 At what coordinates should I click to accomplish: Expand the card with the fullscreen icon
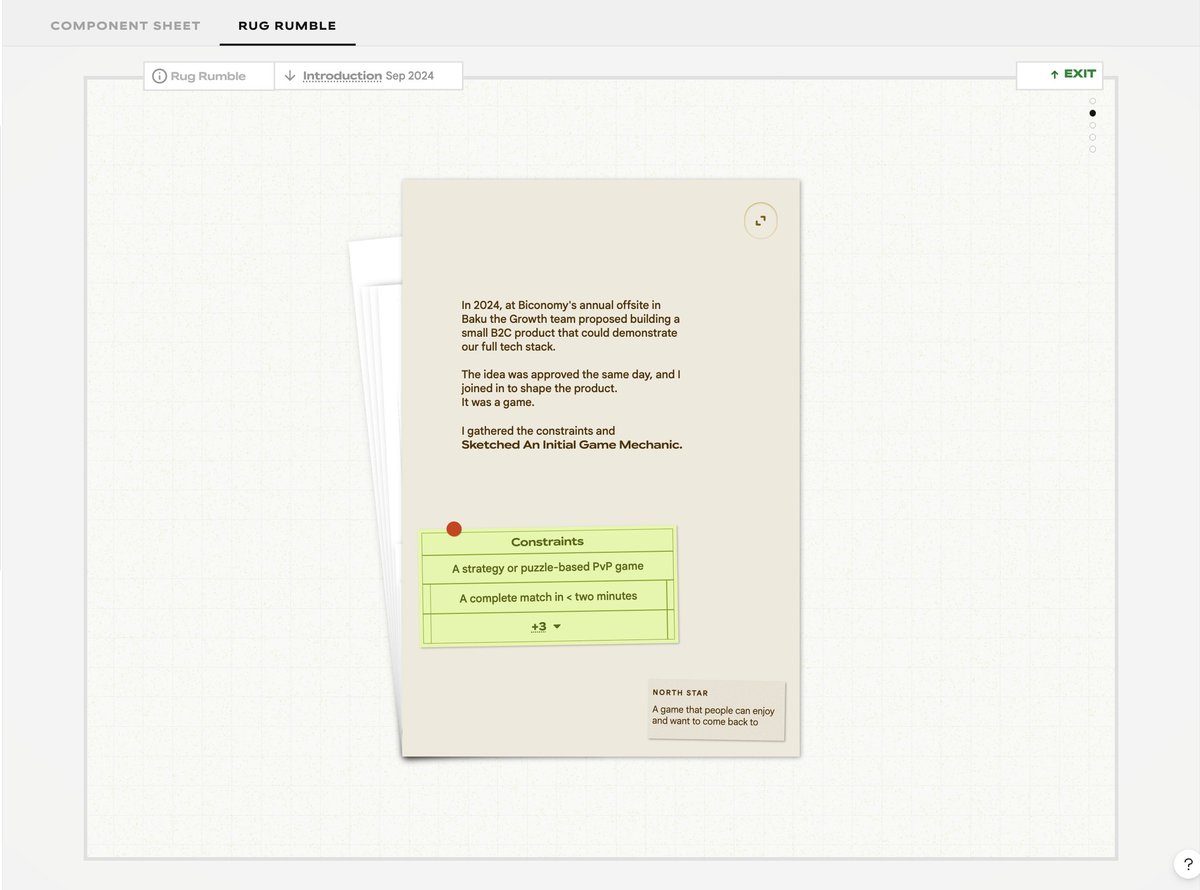point(761,221)
